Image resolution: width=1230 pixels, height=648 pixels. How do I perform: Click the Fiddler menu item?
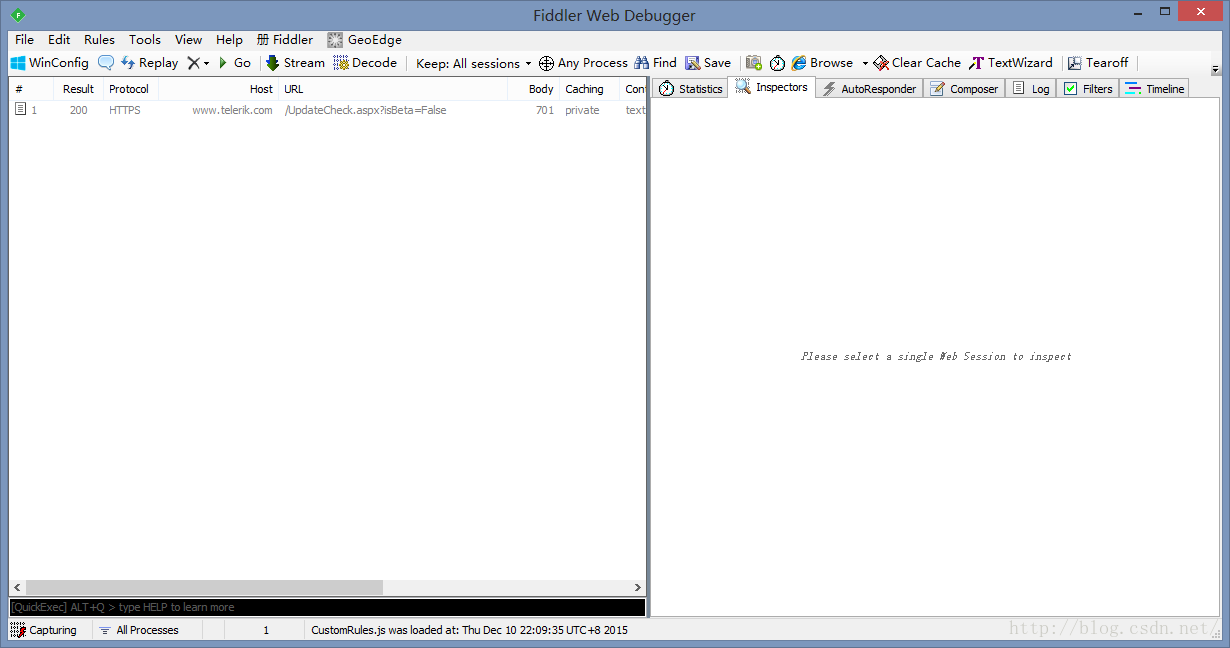coord(285,40)
